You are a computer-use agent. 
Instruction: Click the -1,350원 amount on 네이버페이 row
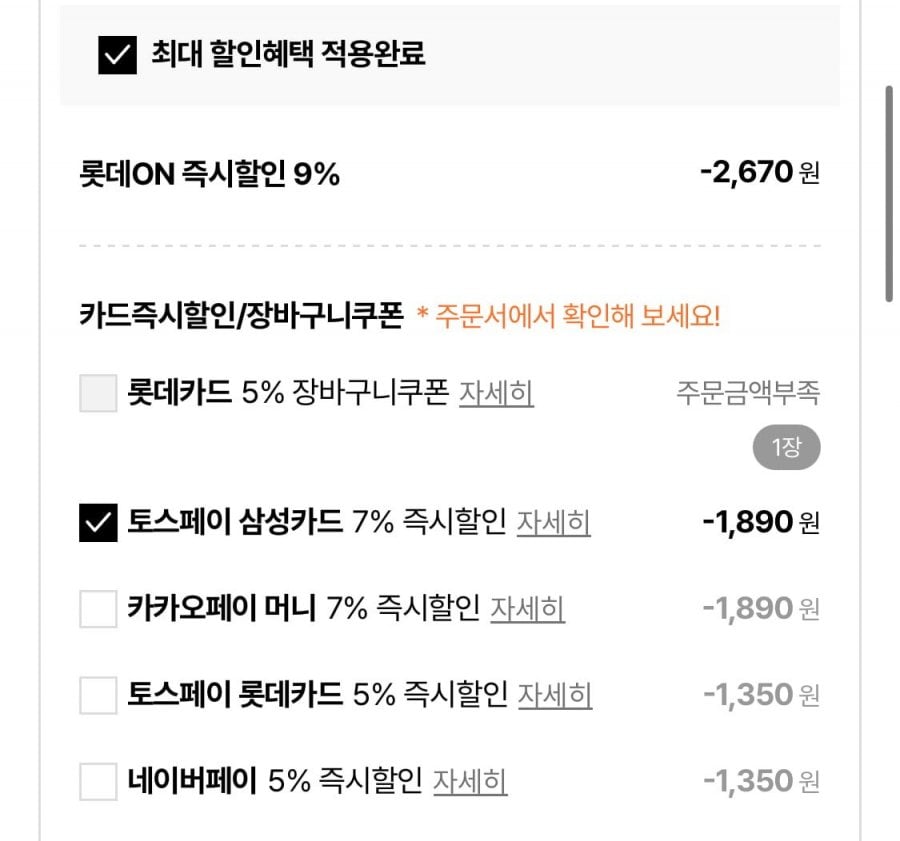tap(760, 780)
